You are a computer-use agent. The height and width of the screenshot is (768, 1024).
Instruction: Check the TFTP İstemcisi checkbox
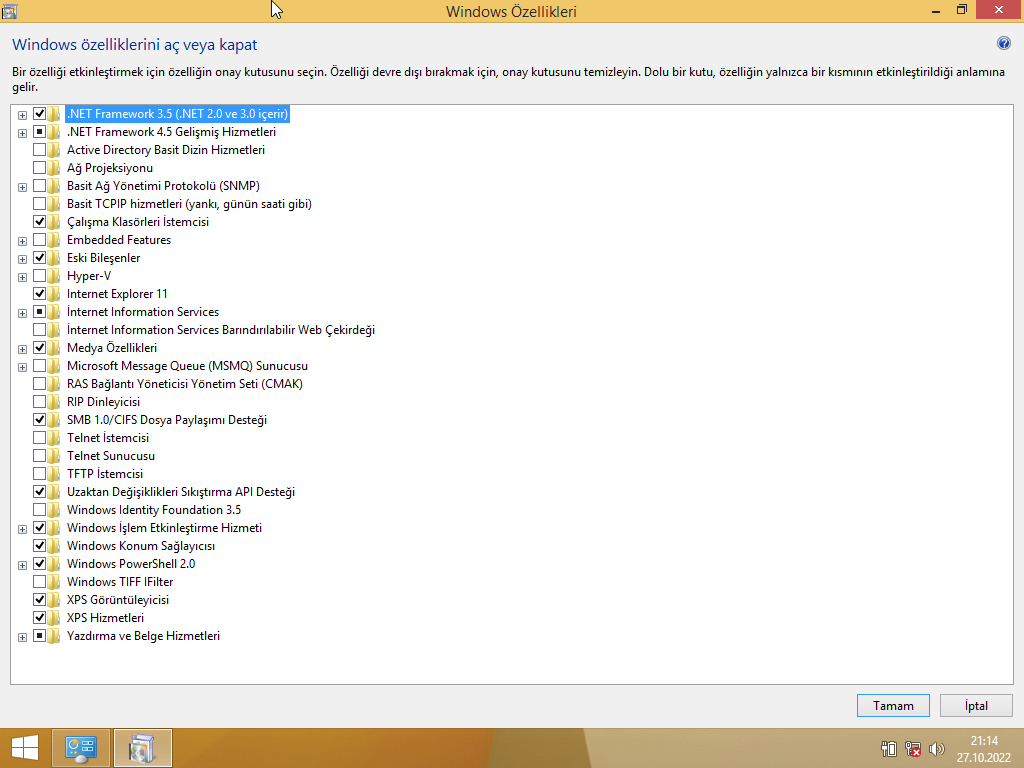(39, 473)
